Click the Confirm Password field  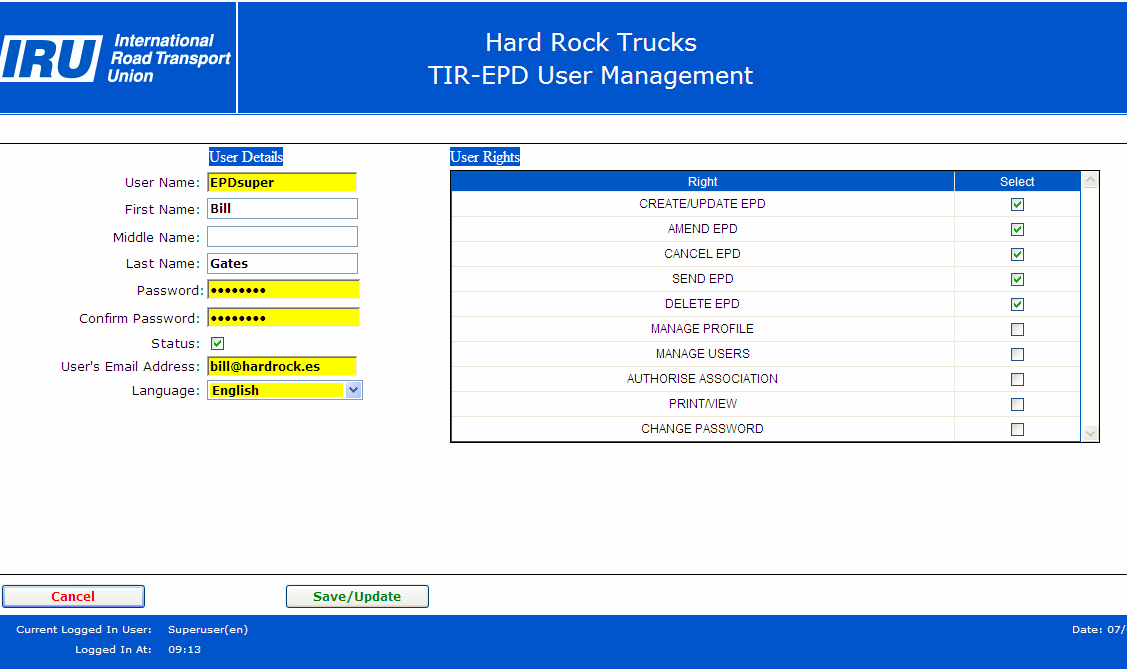(283, 318)
